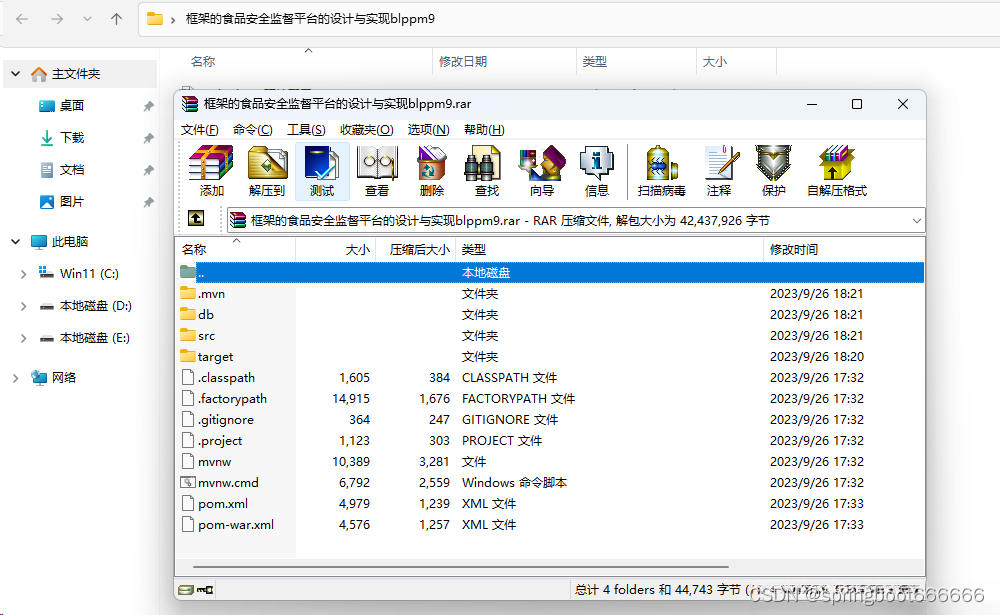Expand local disk (E:) node
This screenshot has width=1000, height=615.
point(24,338)
